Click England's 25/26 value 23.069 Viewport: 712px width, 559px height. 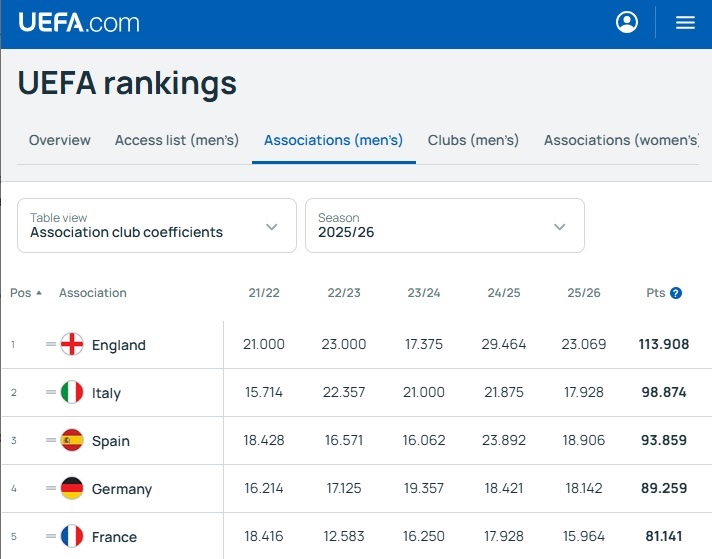[x=583, y=344]
